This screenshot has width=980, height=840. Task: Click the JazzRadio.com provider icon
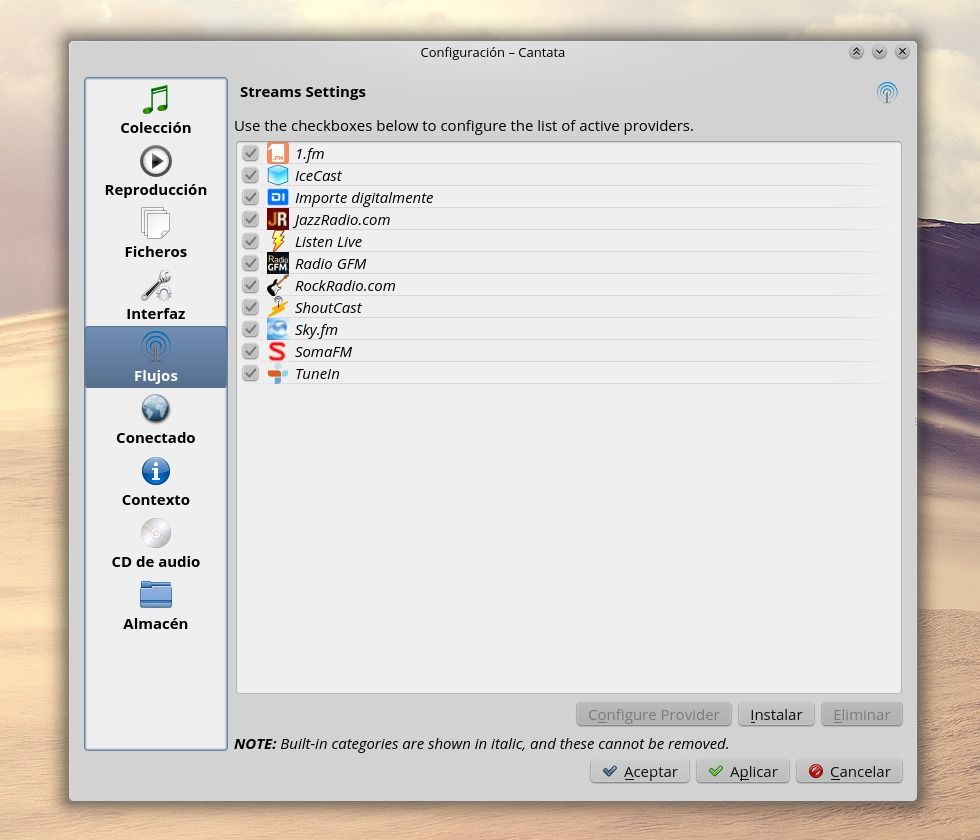(277, 219)
